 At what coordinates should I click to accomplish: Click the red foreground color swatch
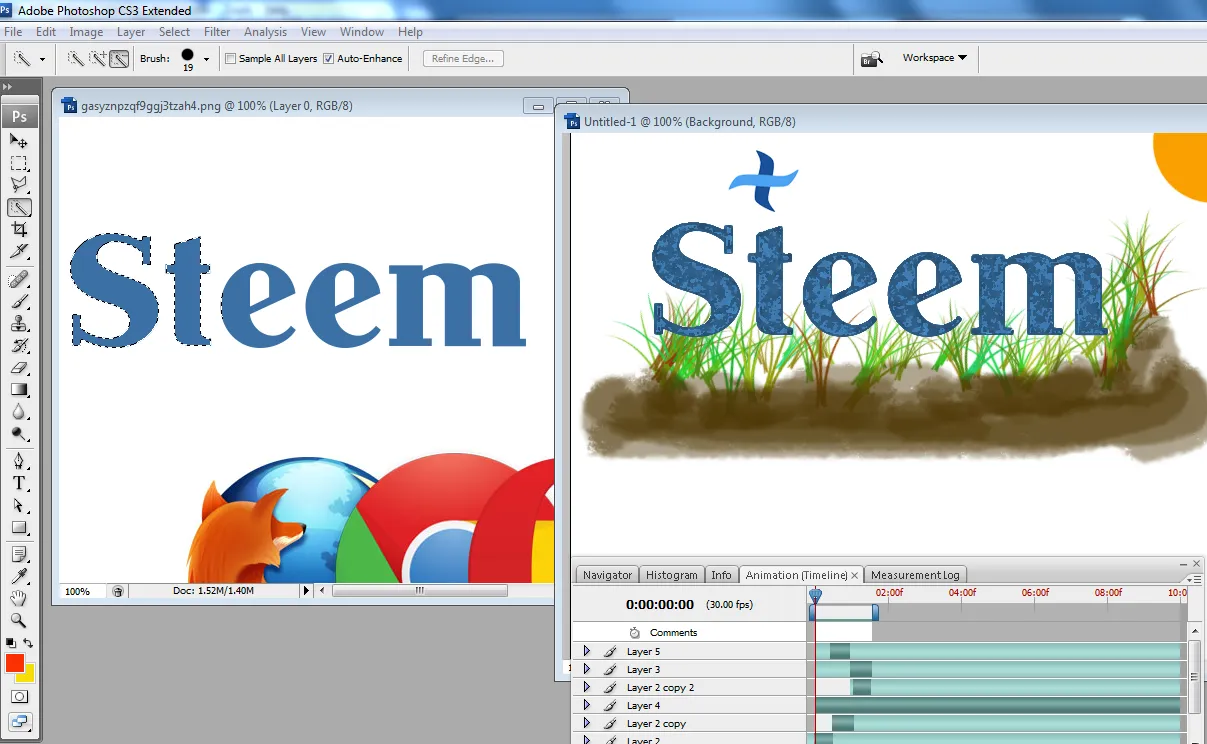pyautogui.click(x=14, y=662)
